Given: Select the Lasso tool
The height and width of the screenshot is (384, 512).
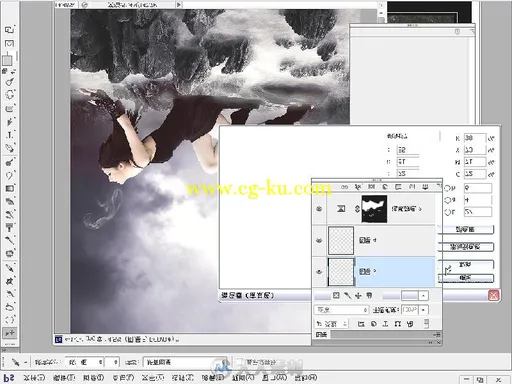Looking at the screenshot, I should coord(9,307).
